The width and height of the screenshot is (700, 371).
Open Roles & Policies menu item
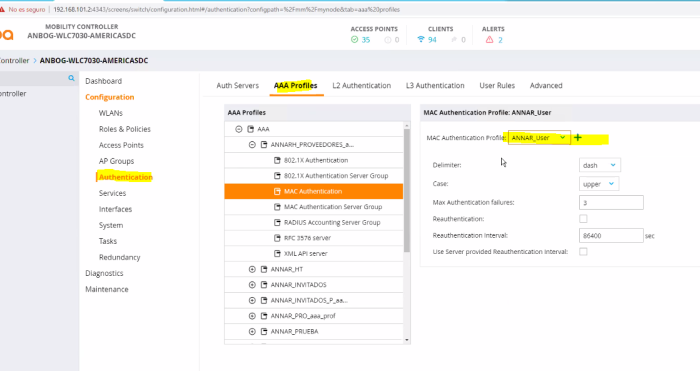(x=125, y=129)
